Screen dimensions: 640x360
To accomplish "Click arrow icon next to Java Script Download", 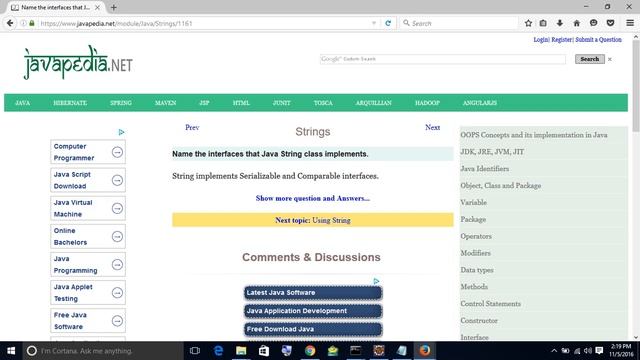I will coord(117,180).
